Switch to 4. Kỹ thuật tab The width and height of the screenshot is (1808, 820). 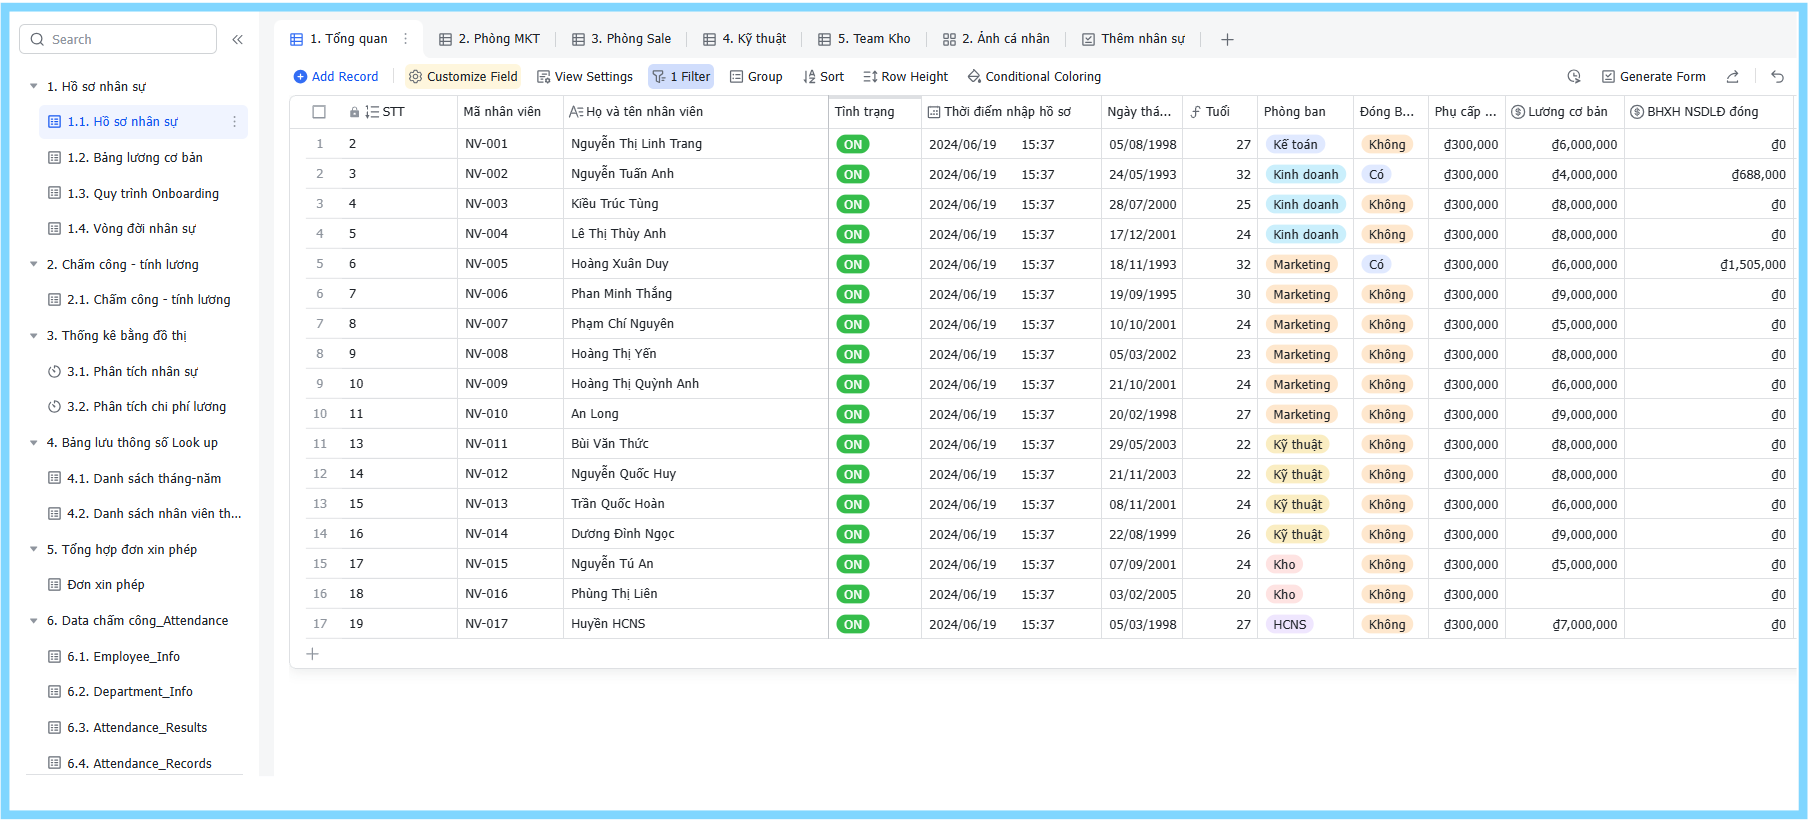(x=745, y=39)
